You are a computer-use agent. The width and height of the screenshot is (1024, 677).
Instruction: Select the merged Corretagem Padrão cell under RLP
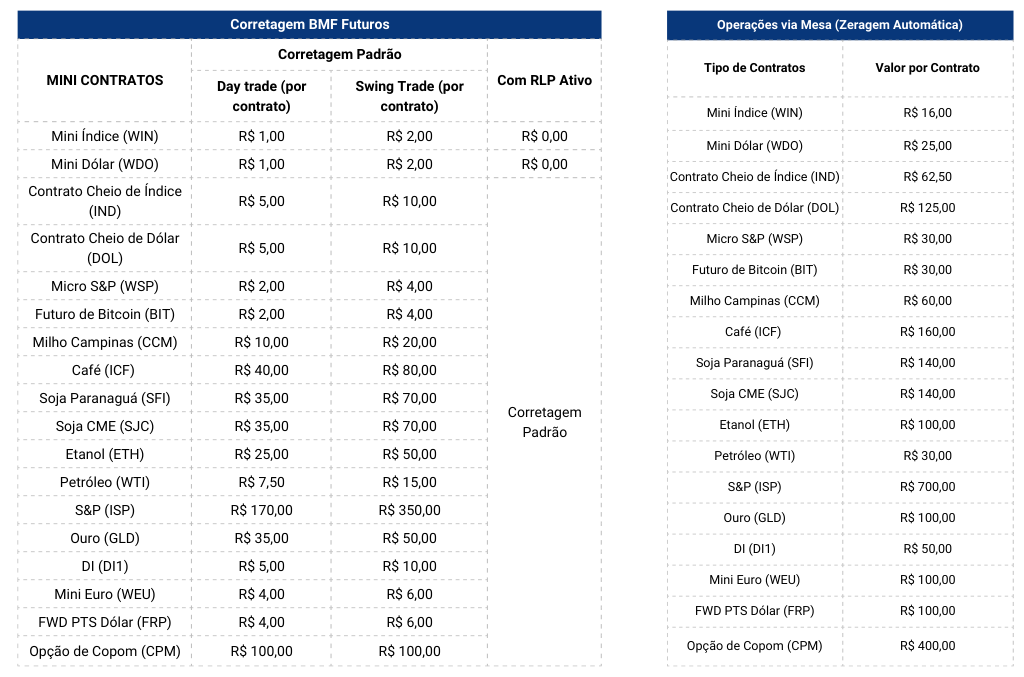tap(544, 422)
